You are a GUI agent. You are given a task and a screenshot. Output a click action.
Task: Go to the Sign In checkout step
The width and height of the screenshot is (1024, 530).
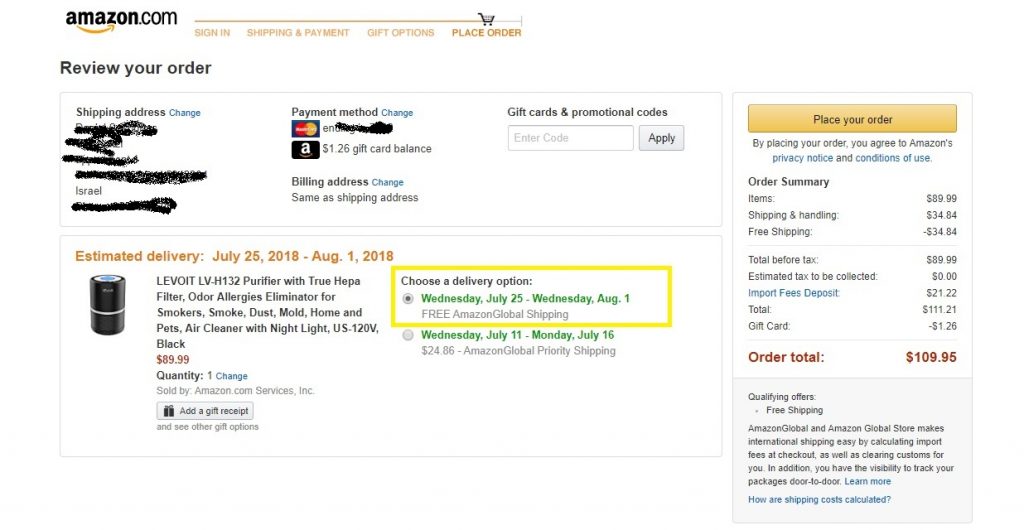pyautogui.click(x=212, y=33)
